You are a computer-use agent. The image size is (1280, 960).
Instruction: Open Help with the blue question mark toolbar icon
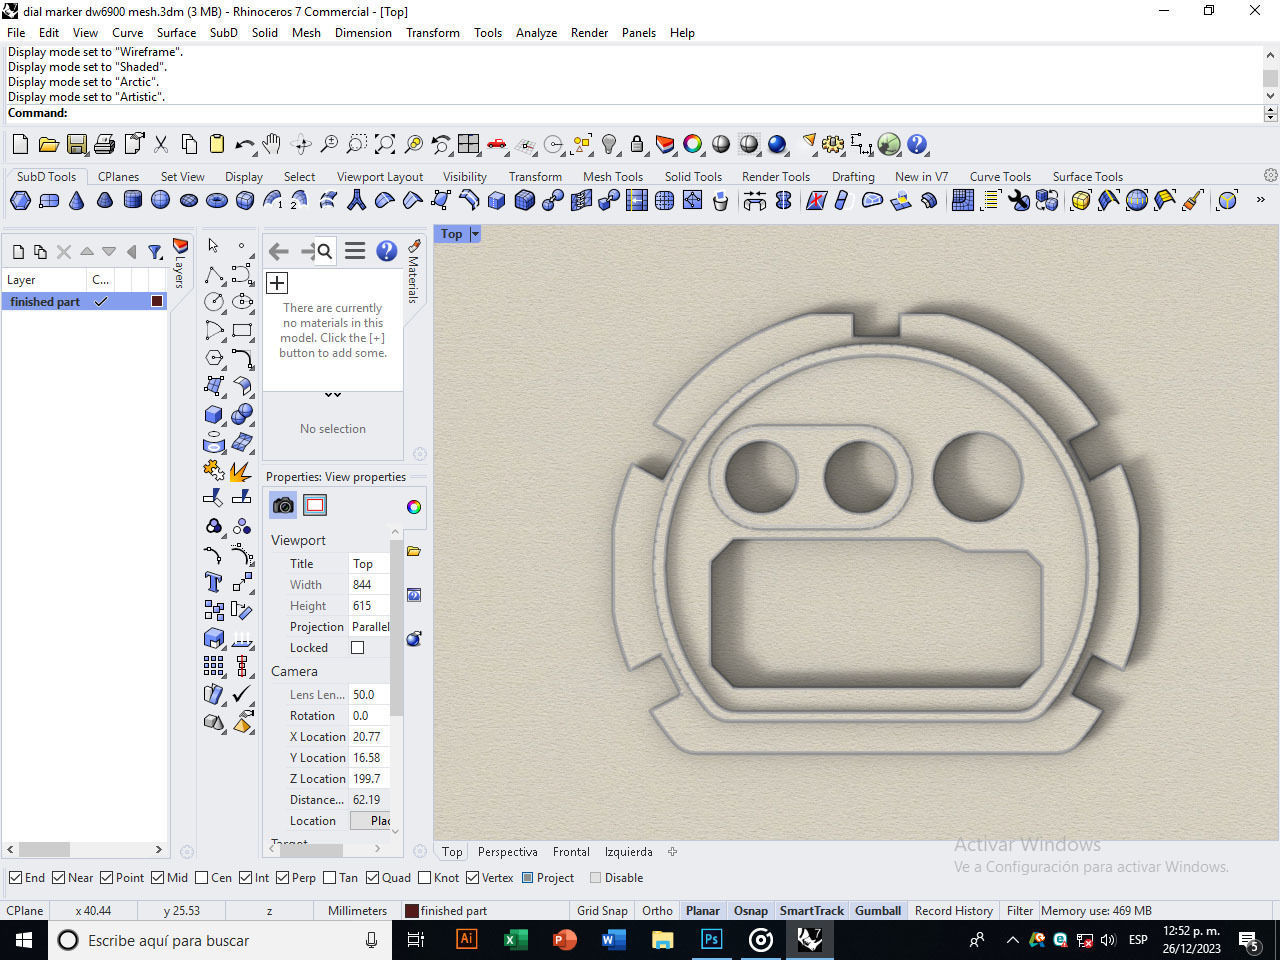tap(917, 145)
